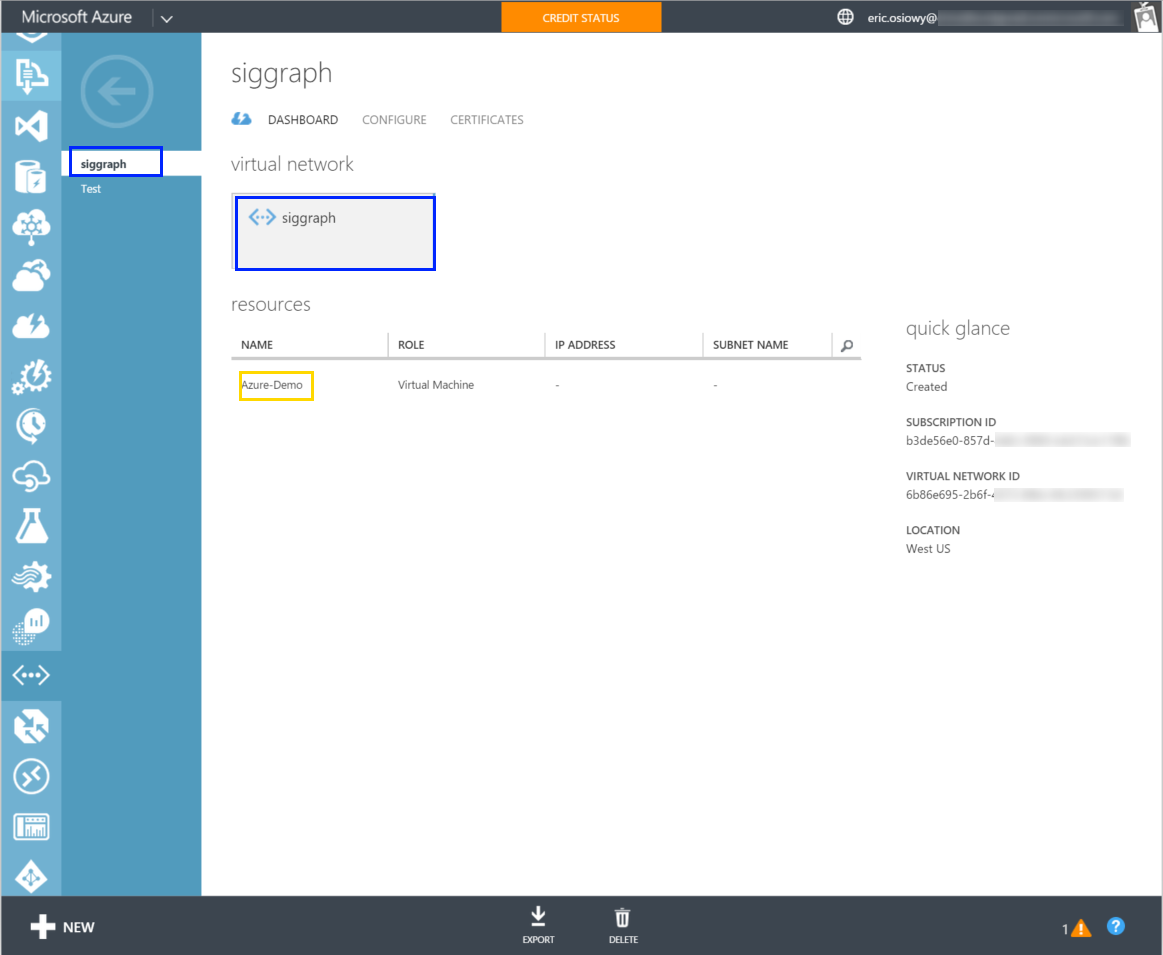Open Recovery Services cloud sidebar icon
This screenshot has width=1163, height=955.
31,276
